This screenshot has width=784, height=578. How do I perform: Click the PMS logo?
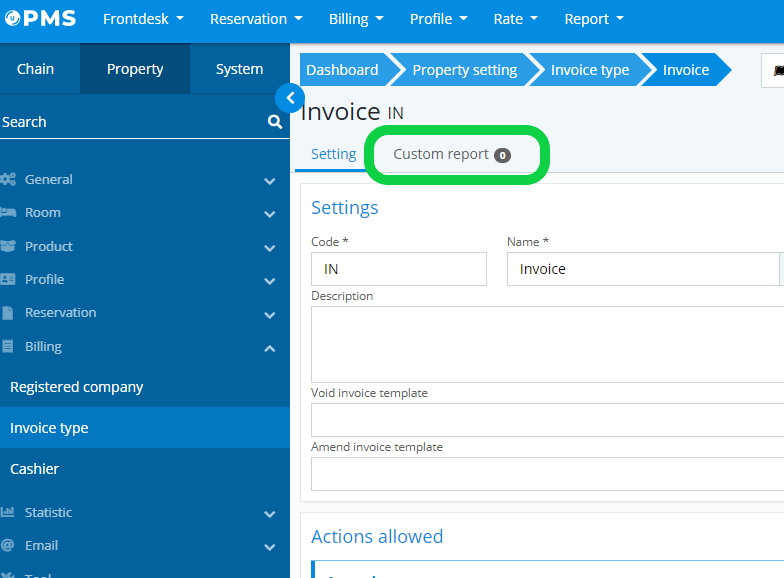click(x=40, y=19)
